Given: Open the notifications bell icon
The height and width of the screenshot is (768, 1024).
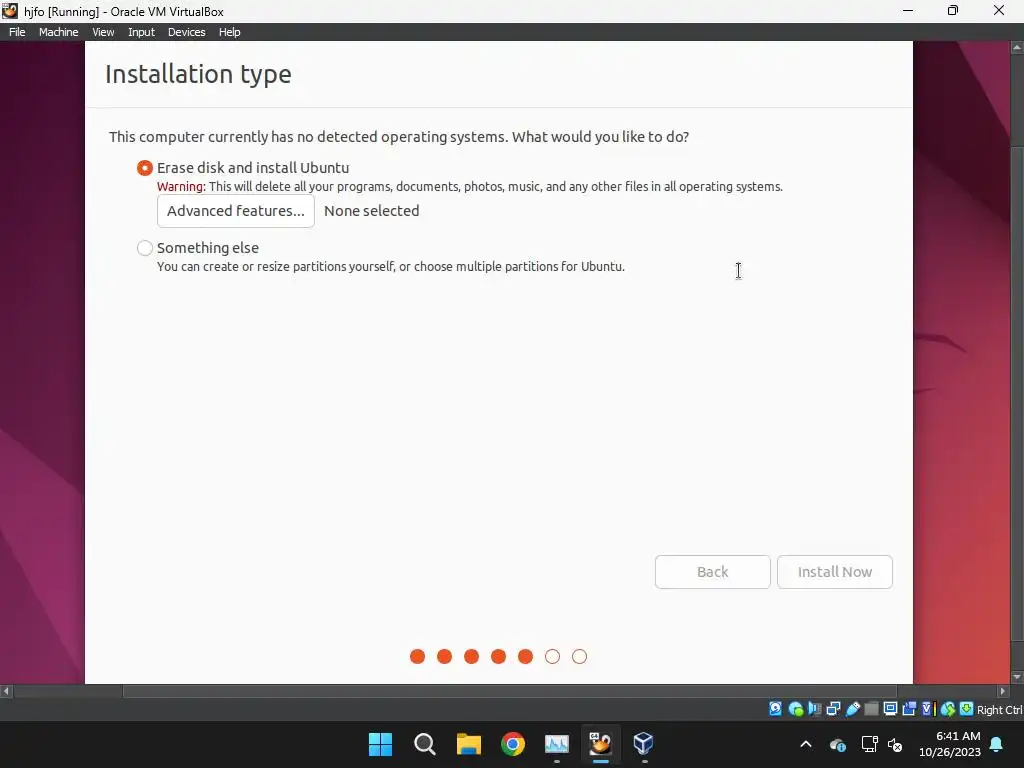Looking at the screenshot, I should (997, 744).
